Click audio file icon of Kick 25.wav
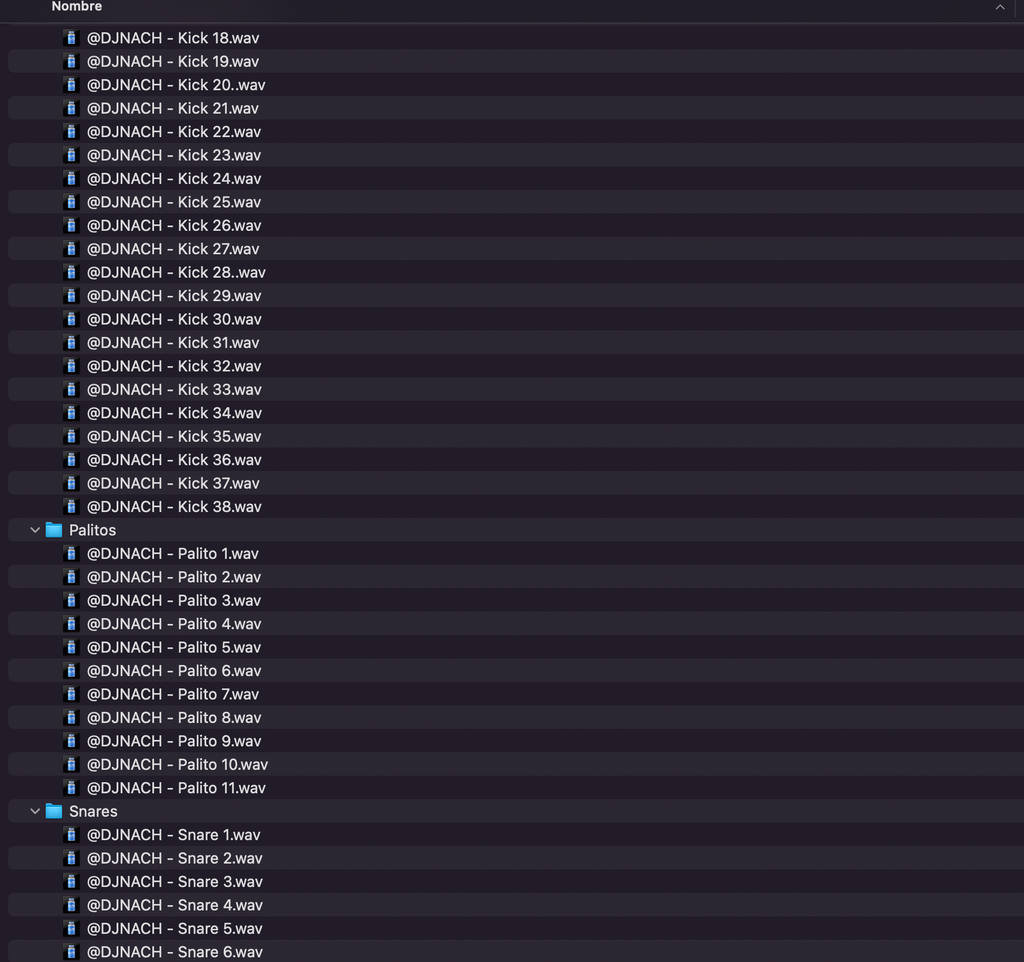Viewport: 1024px width, 962px height. (71, 202)
